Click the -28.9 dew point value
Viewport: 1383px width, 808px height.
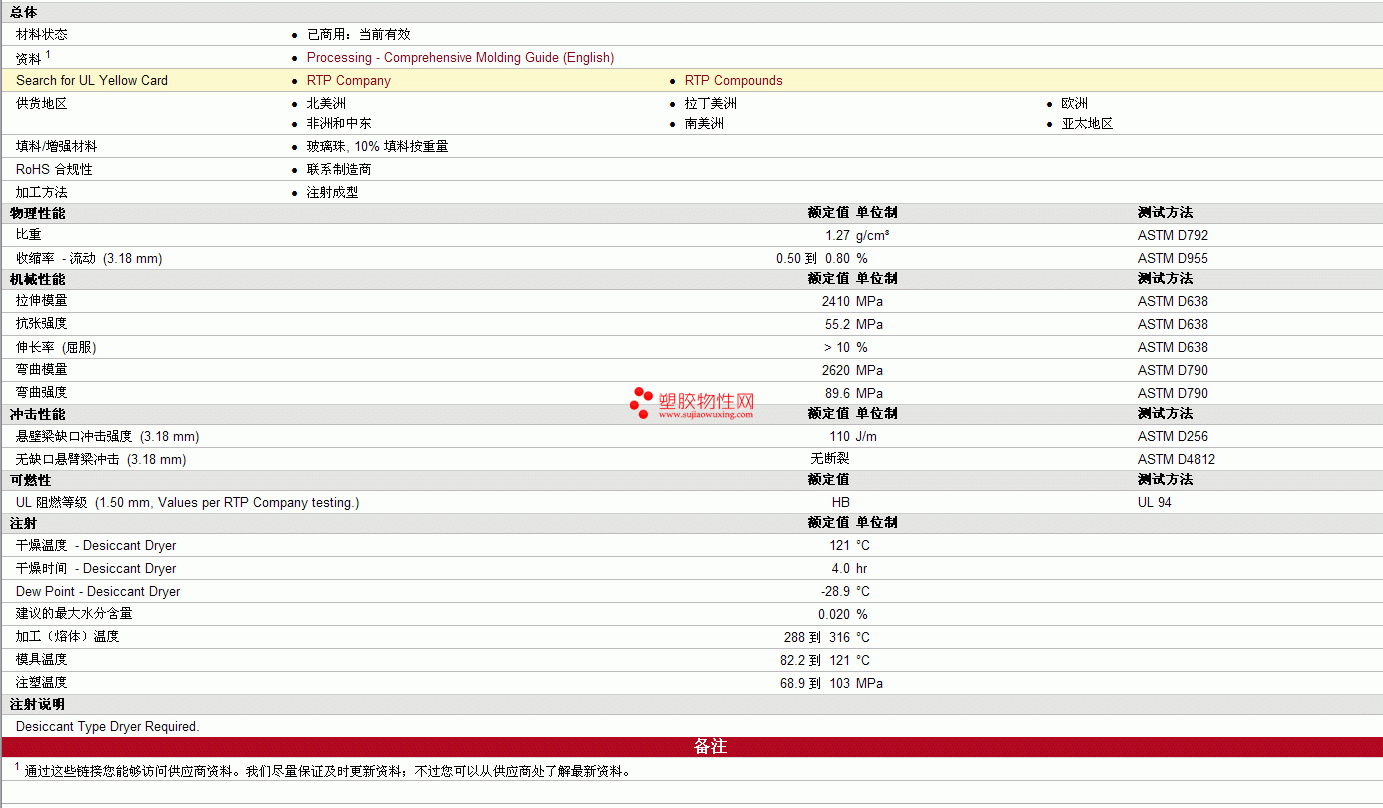point(835,592)
